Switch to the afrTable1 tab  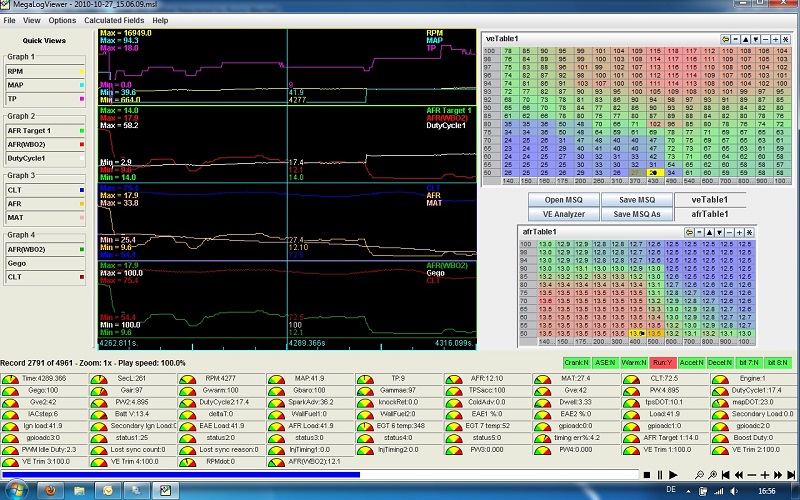(x=708, y=213)
